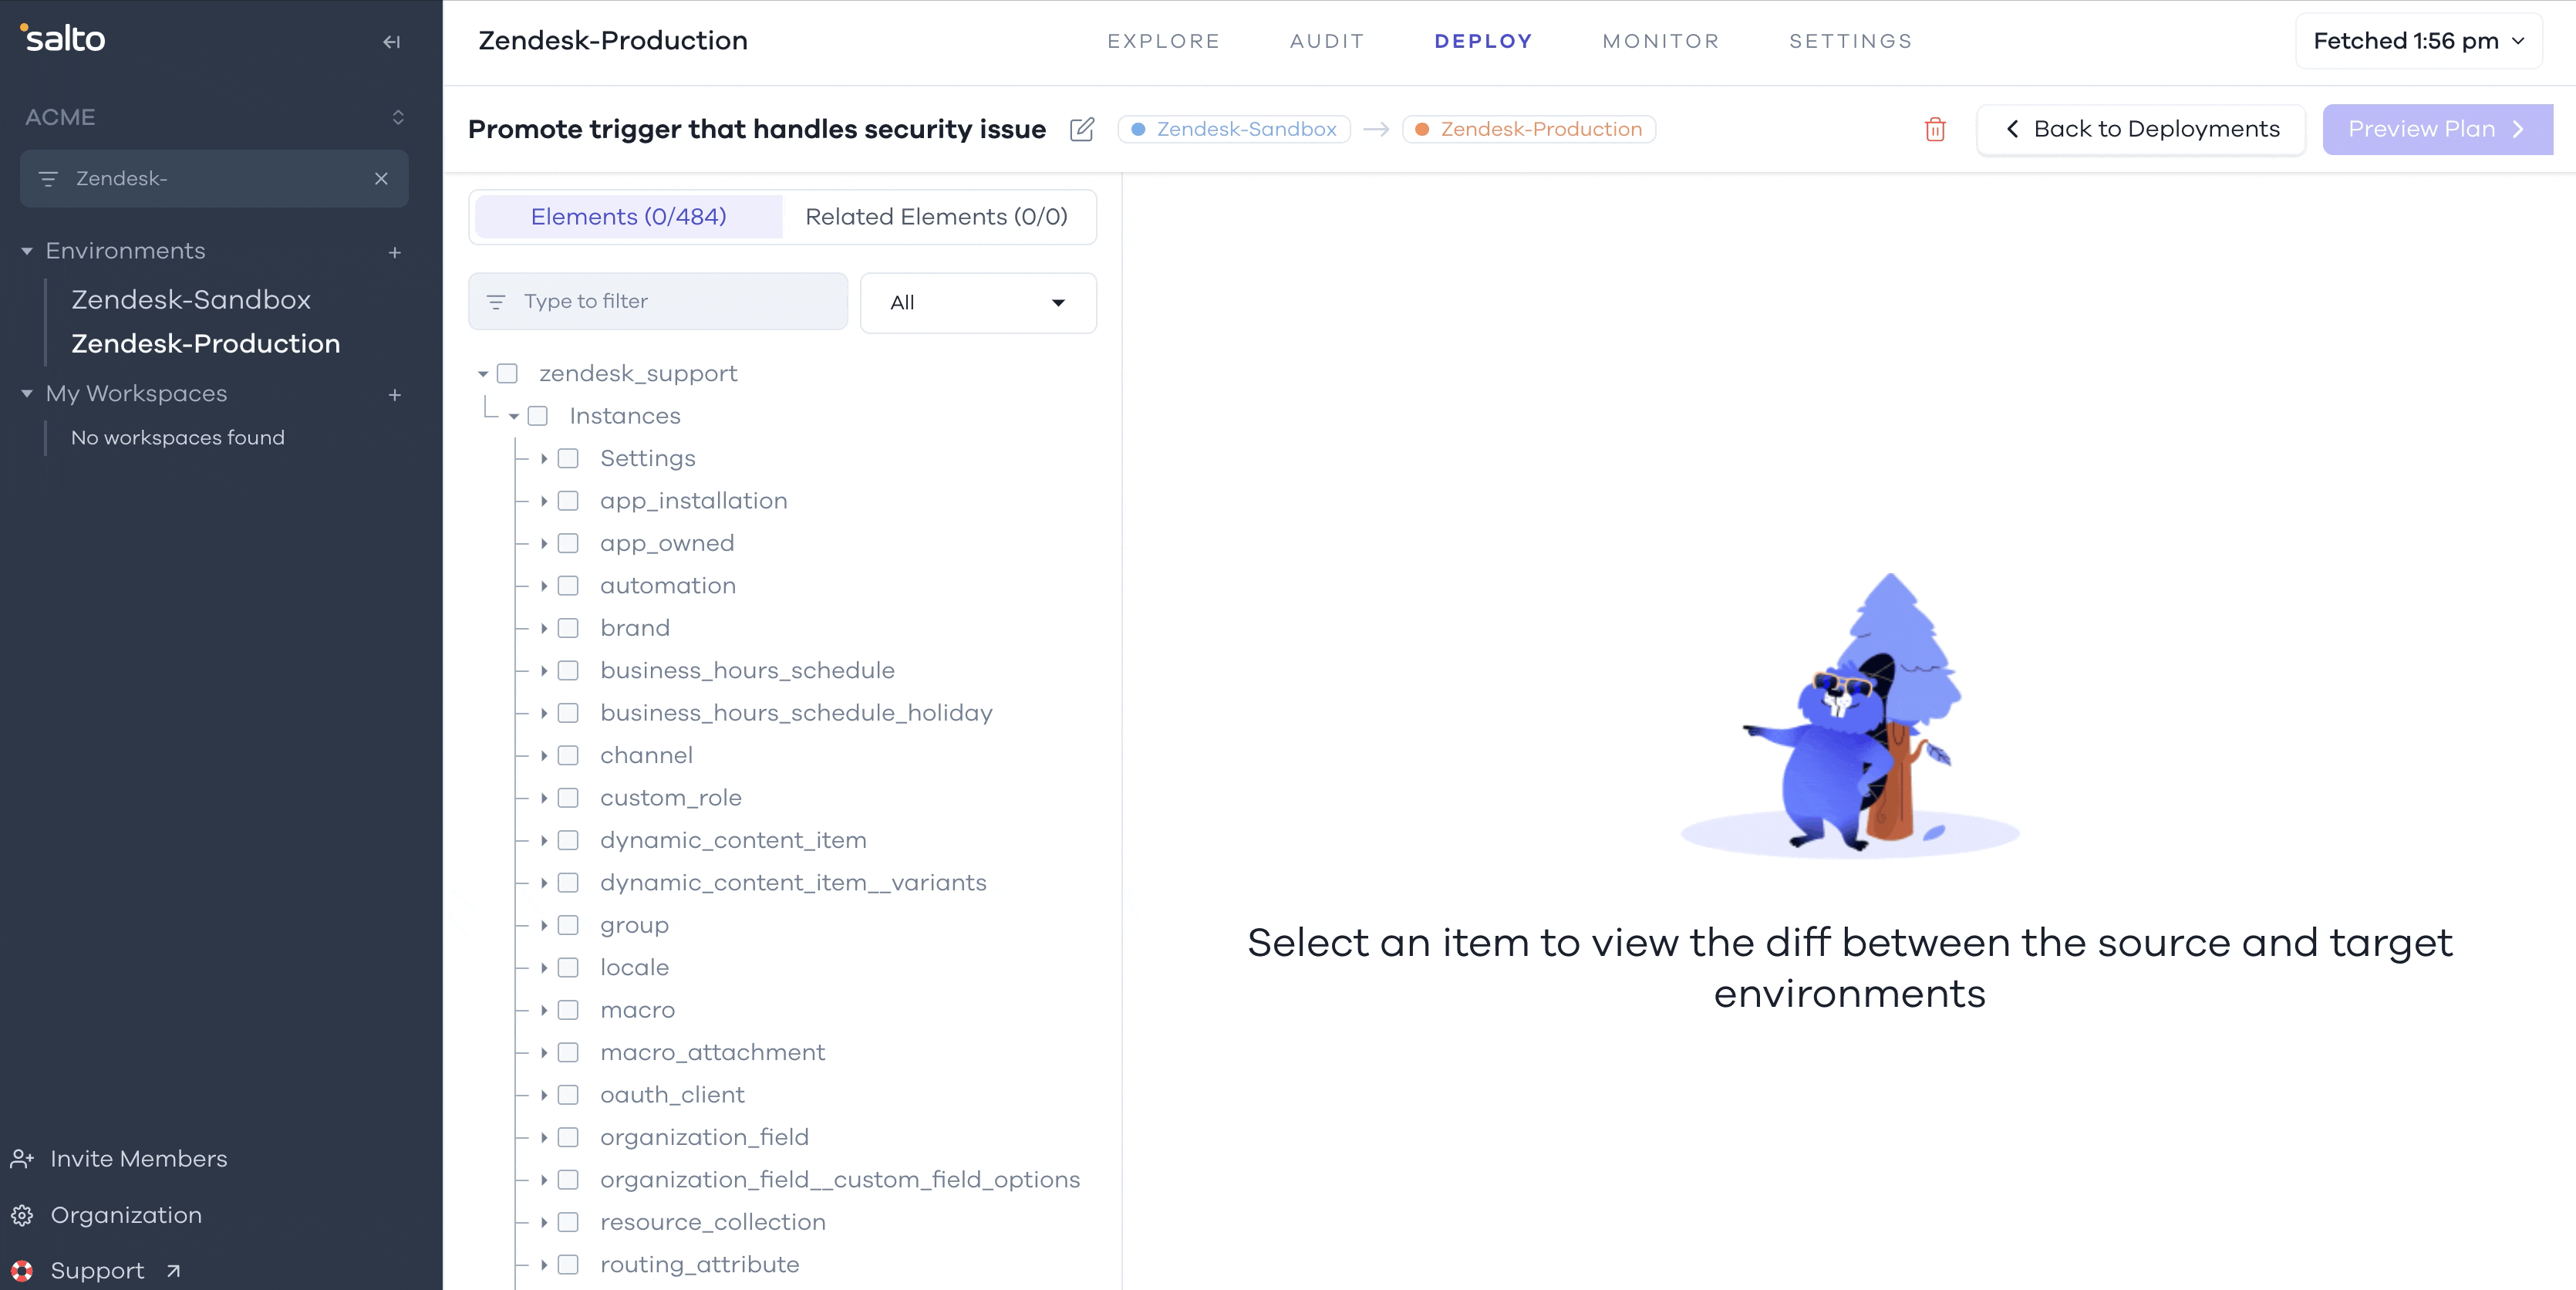This screenshot has width=2576, height=1290.
Task: Tick the macro checkbox
Action: (568, 1010)
